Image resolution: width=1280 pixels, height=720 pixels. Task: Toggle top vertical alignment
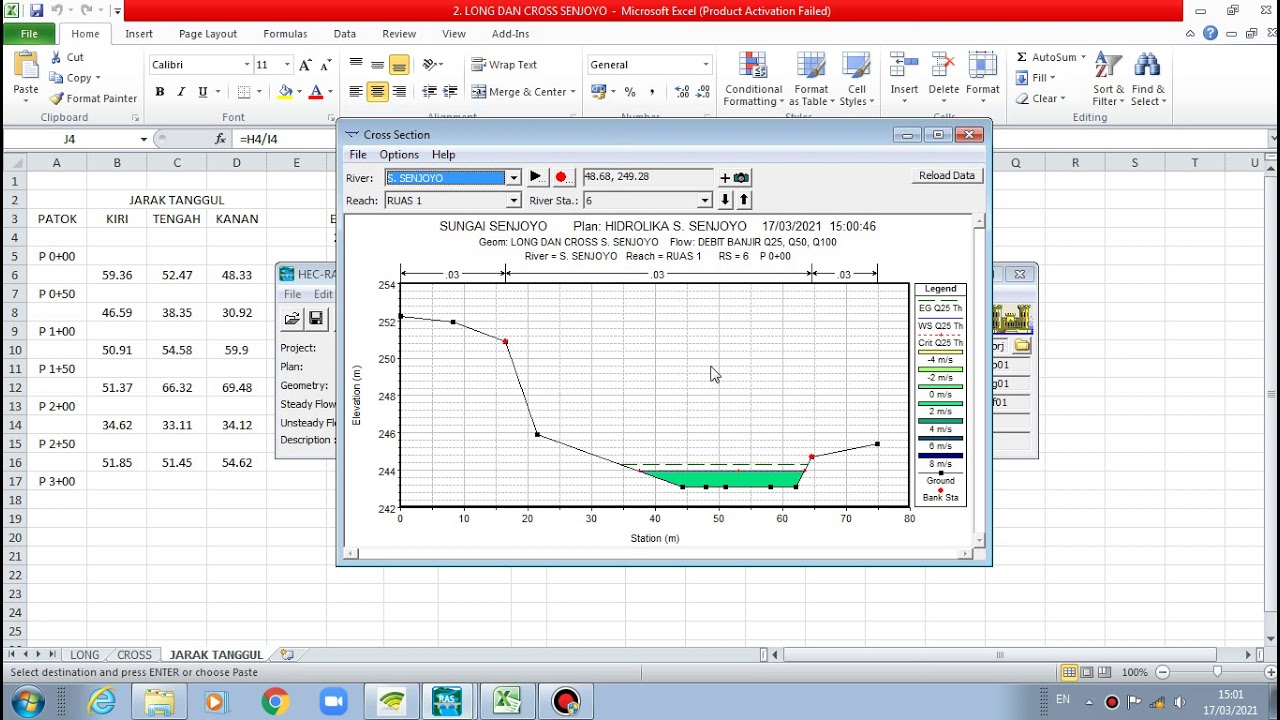[x=356, y=65]
